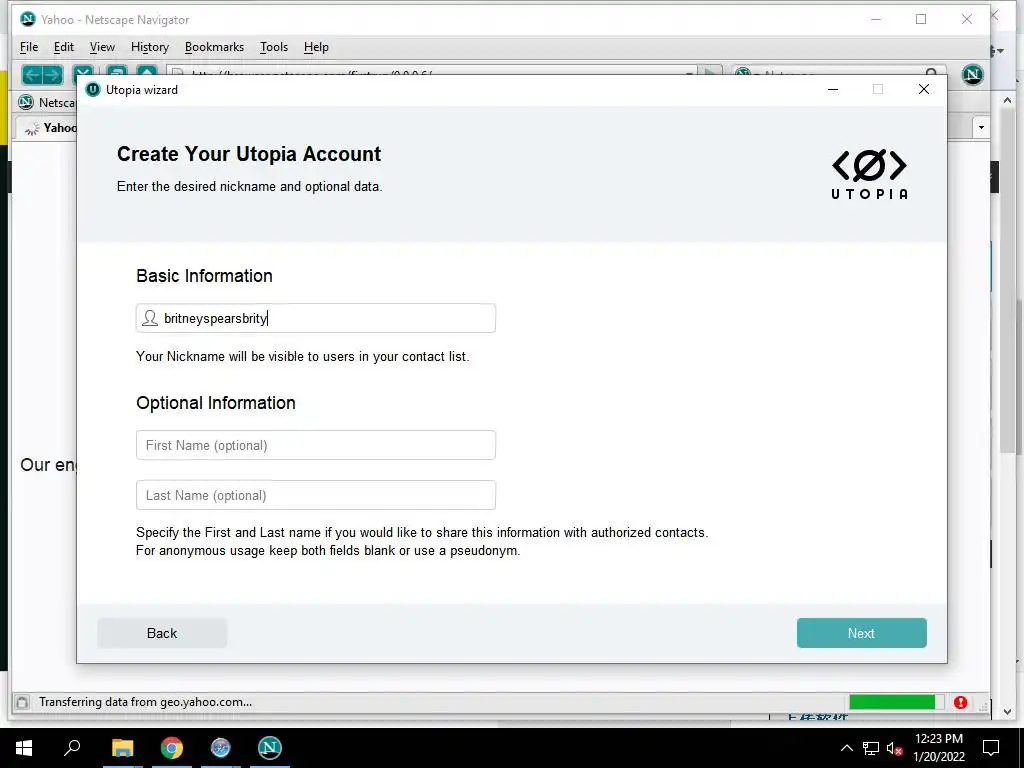Click the Netscape title bar app icon
This screenshot has width=1024, height=768.
click(x=27, y=19)
